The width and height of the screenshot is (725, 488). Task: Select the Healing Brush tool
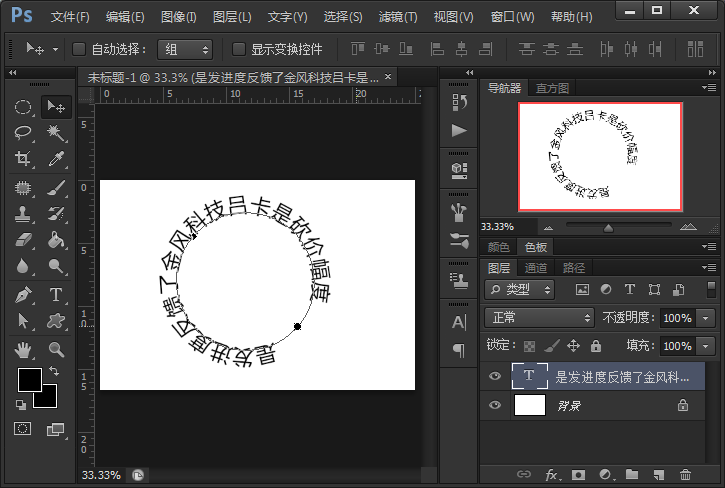click(23, 188)
